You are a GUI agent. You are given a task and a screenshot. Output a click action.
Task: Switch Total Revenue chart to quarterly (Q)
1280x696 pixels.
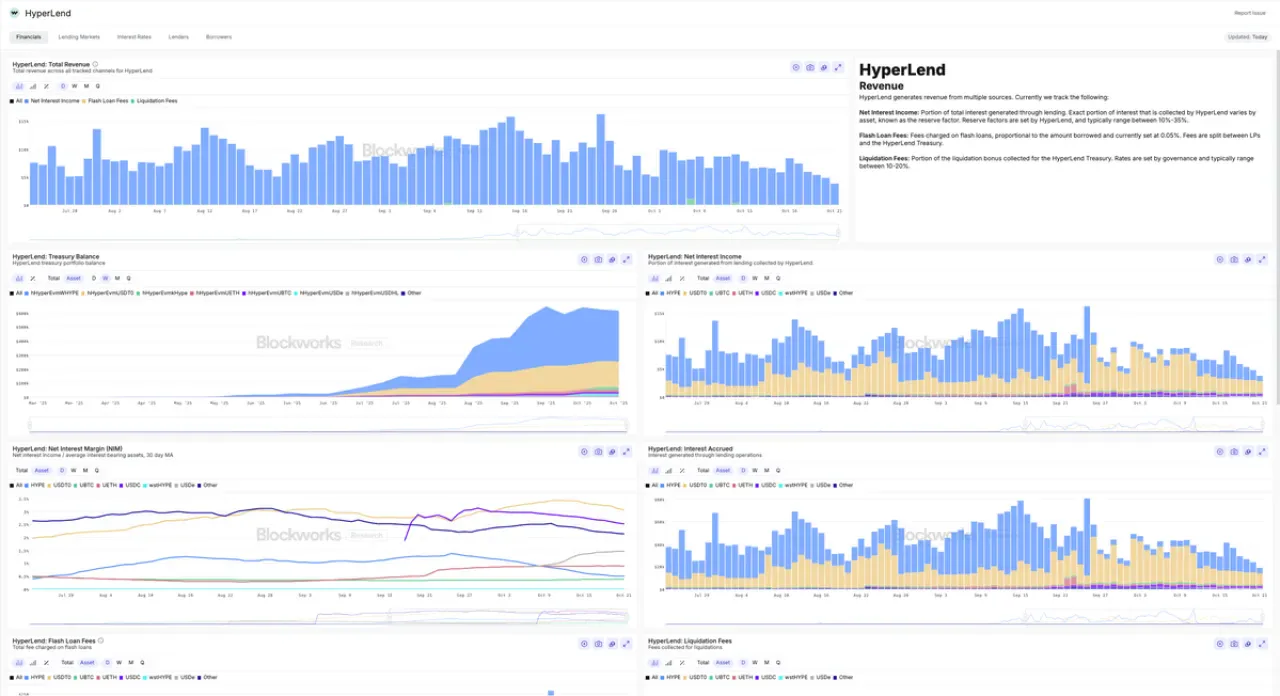point(98,86)
